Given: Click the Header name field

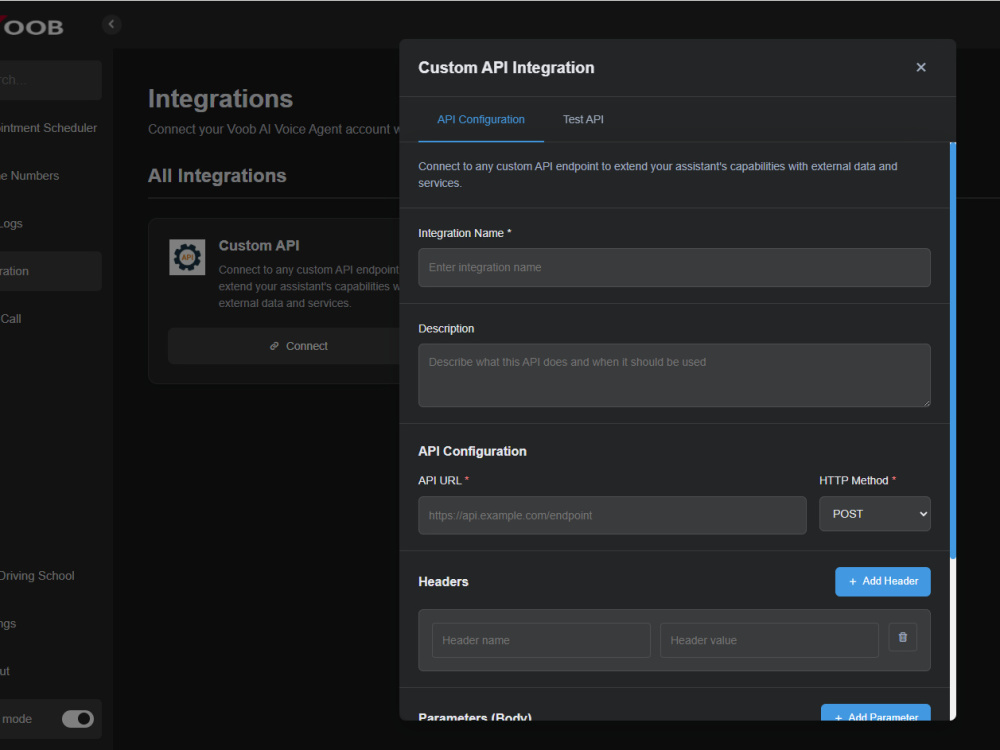Looking at the screenshot, I should coord(541,640).
